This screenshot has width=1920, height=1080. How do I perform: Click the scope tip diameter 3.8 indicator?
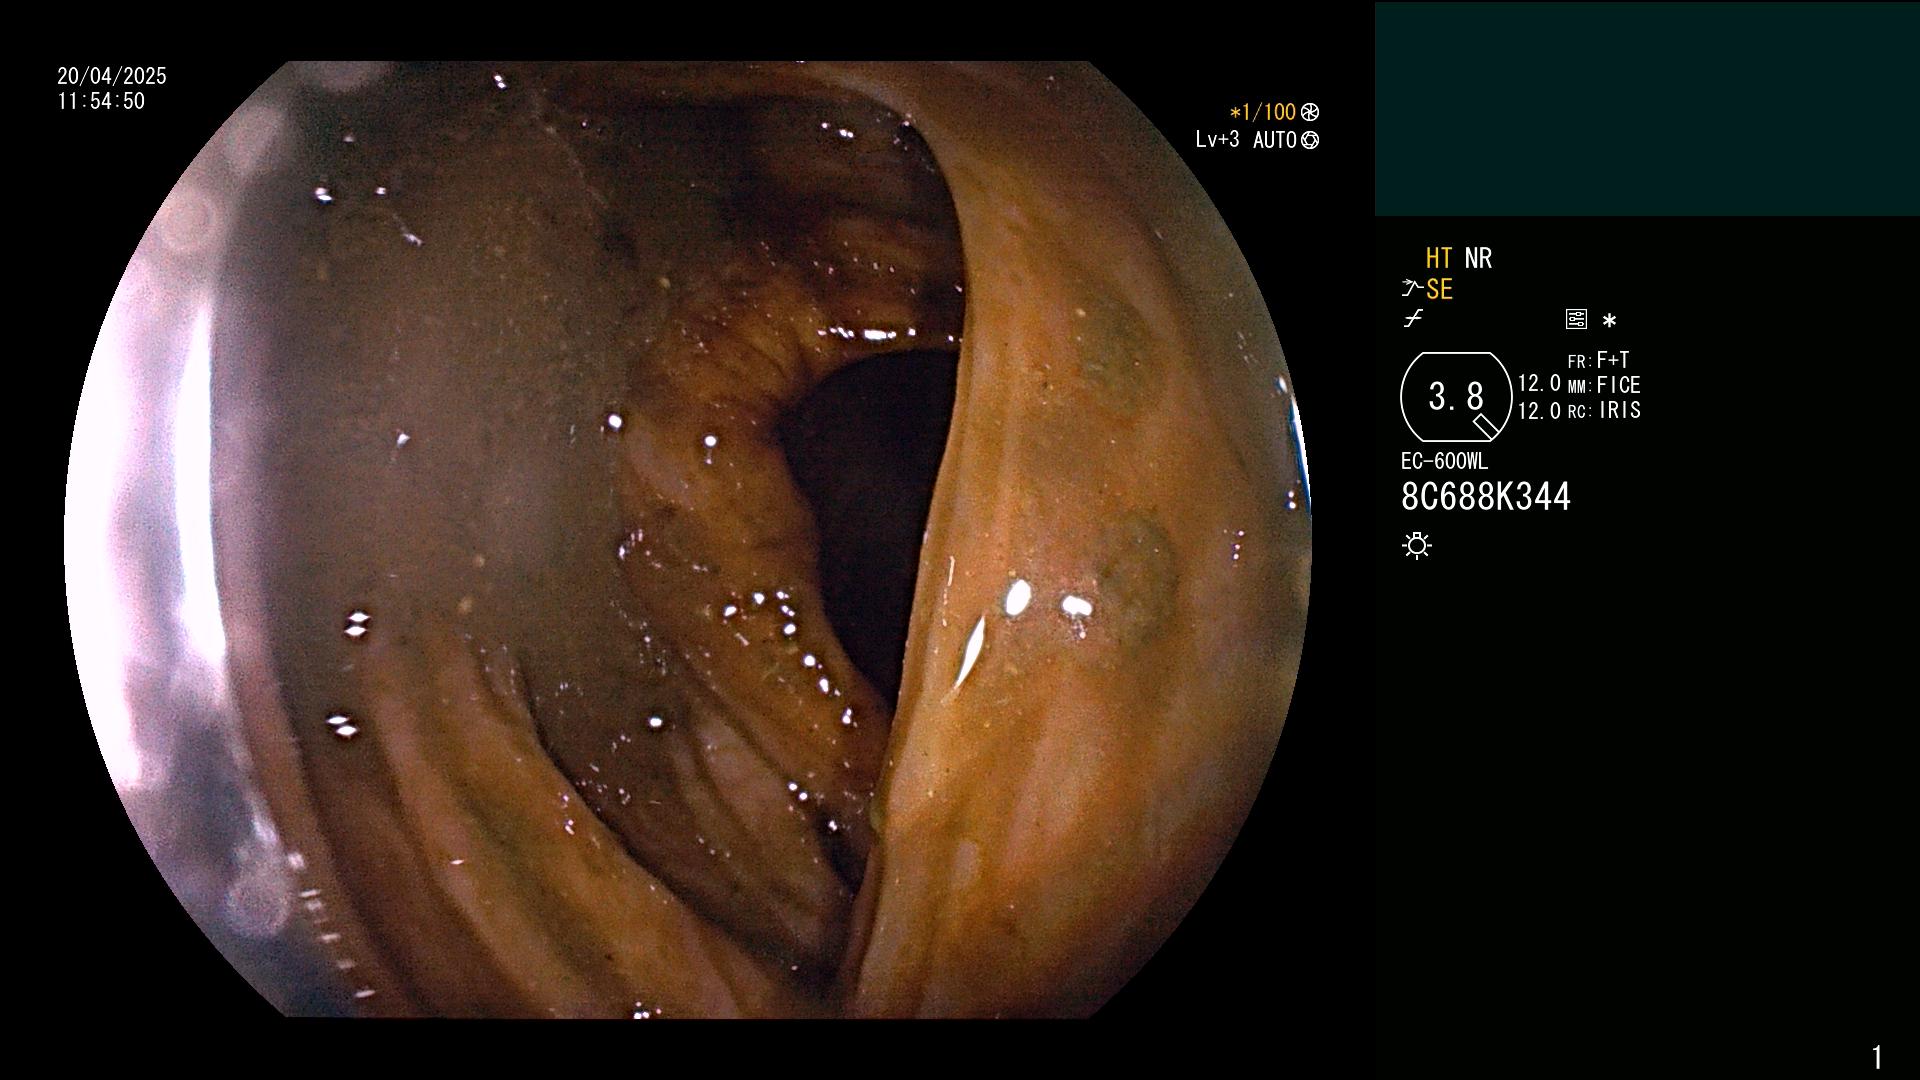coord(1456,397)
